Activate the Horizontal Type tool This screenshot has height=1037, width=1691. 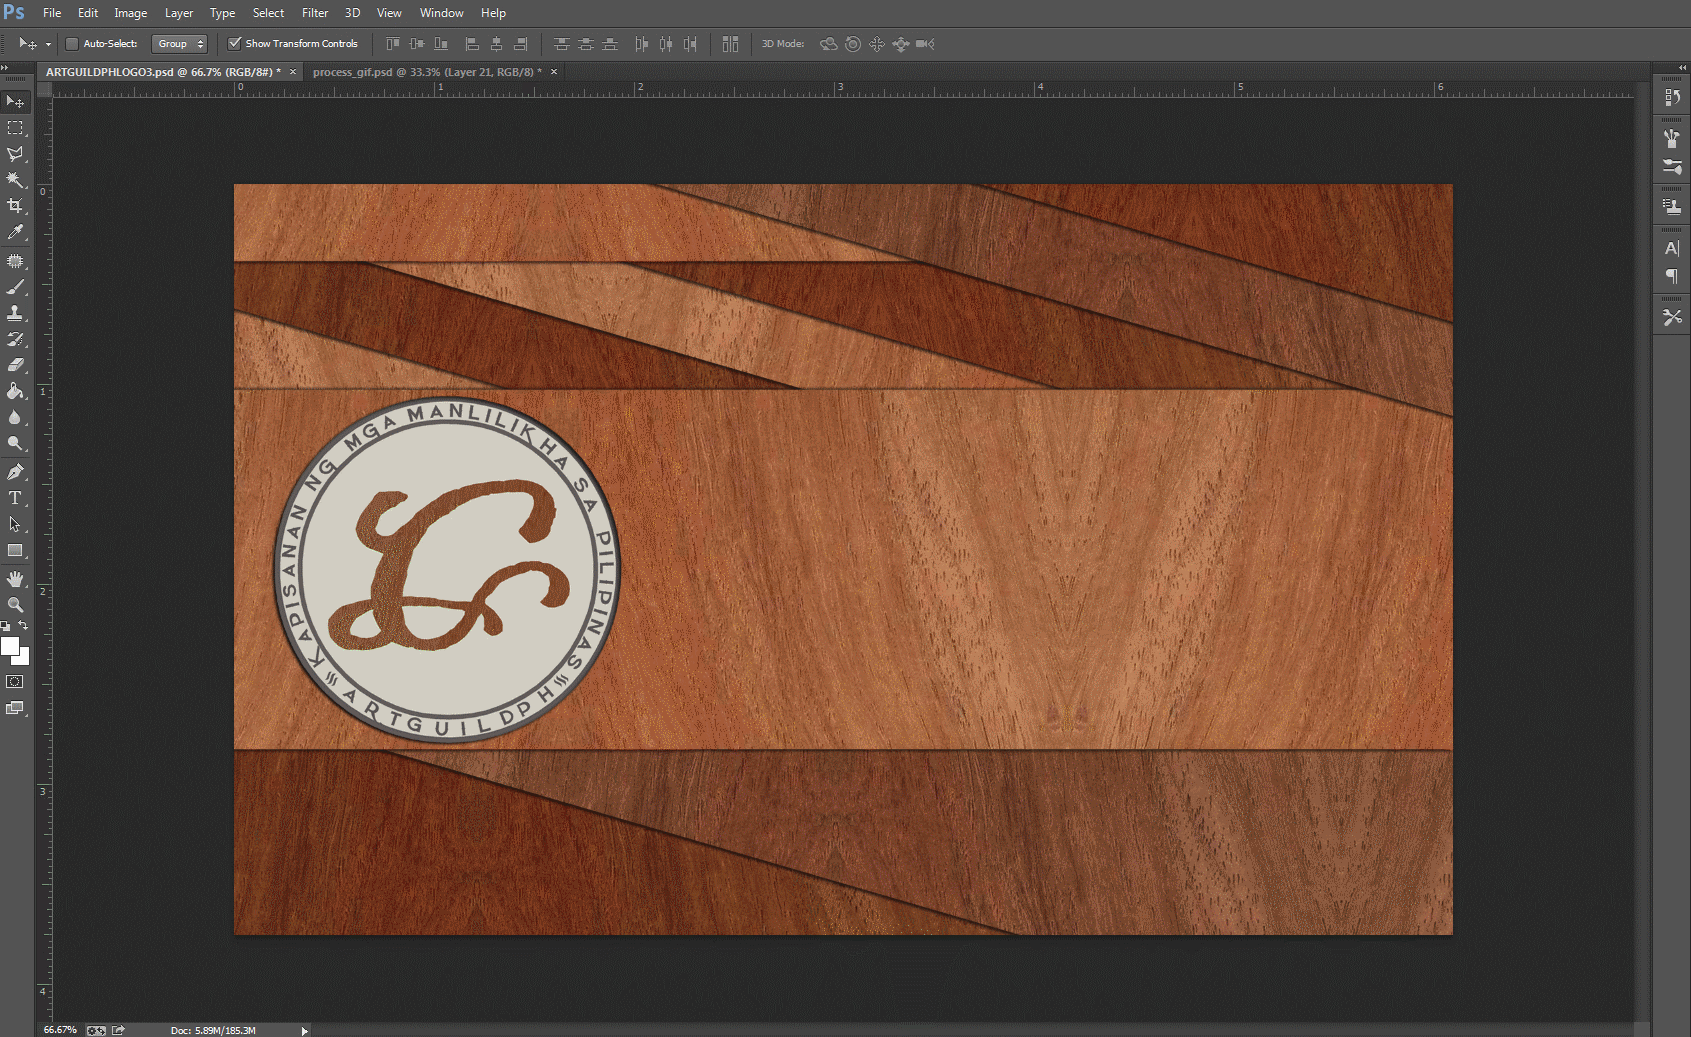(15, 498)
